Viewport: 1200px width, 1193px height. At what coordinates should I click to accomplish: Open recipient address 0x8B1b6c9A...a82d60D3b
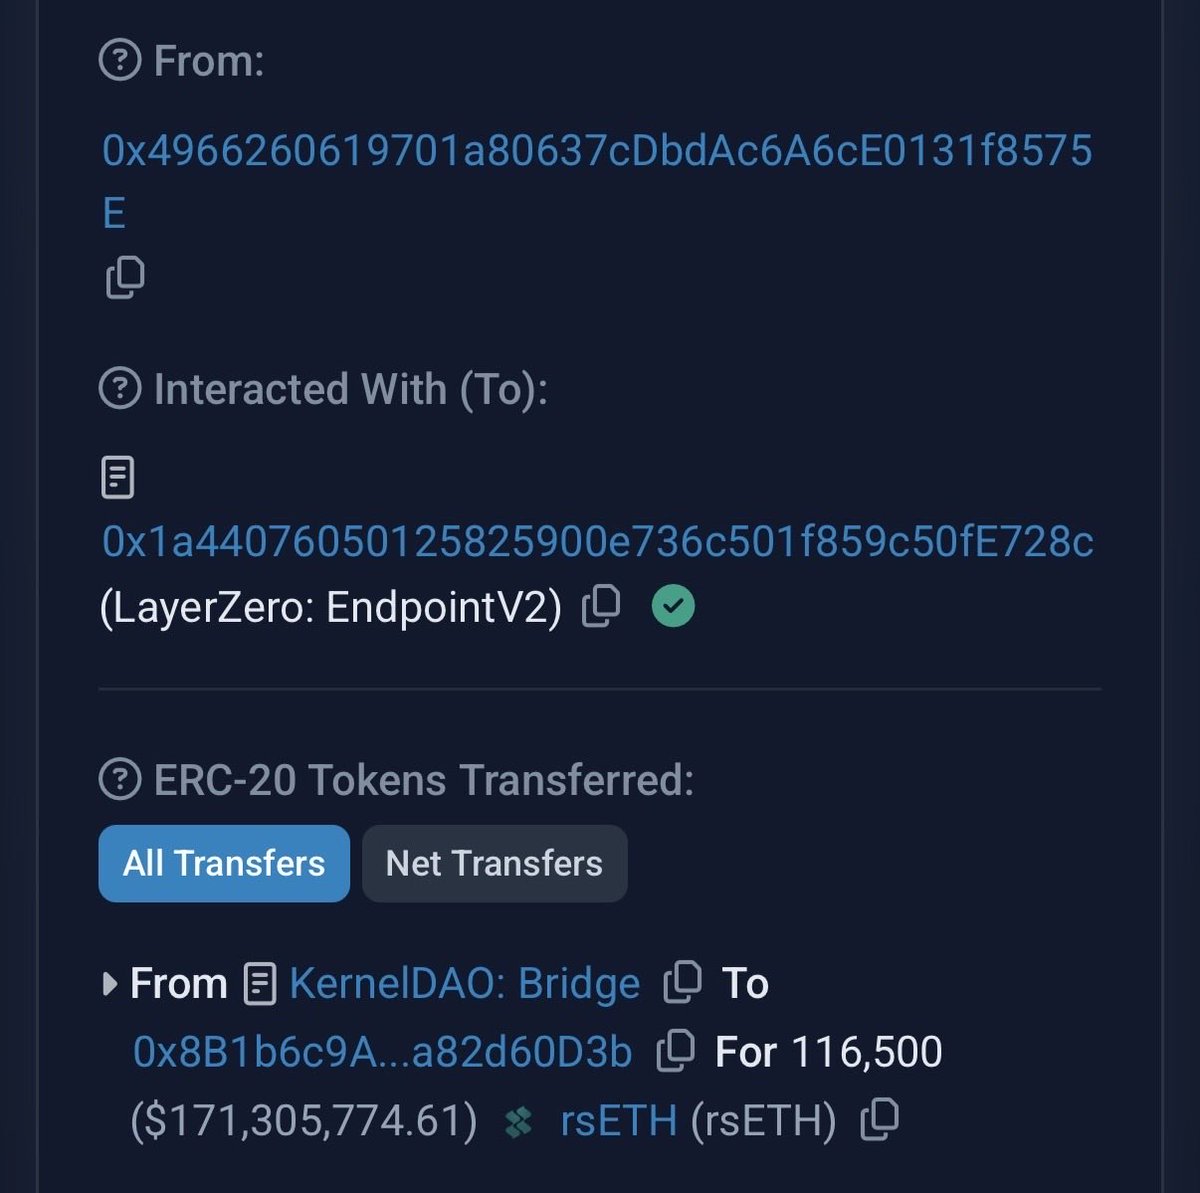(x=382, y=1052)
